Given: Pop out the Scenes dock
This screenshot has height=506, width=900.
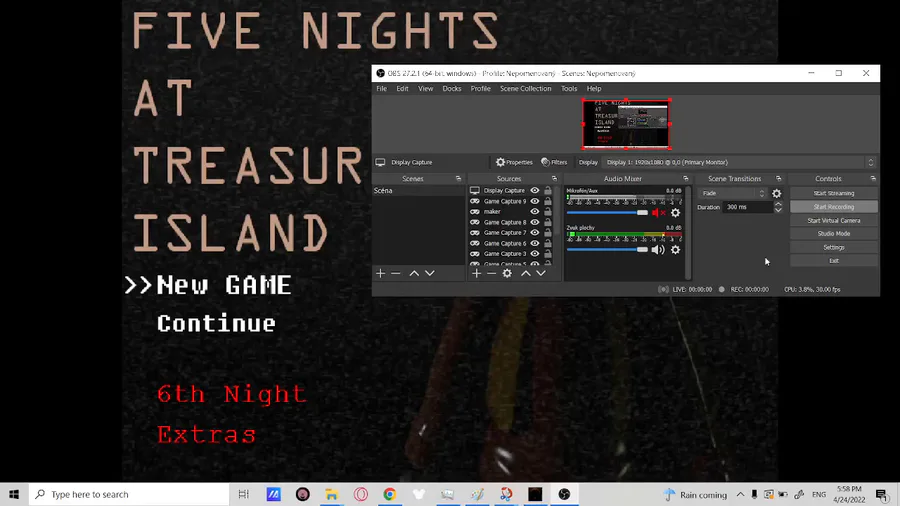Looking at the screenshot, I should coord(458,179).
